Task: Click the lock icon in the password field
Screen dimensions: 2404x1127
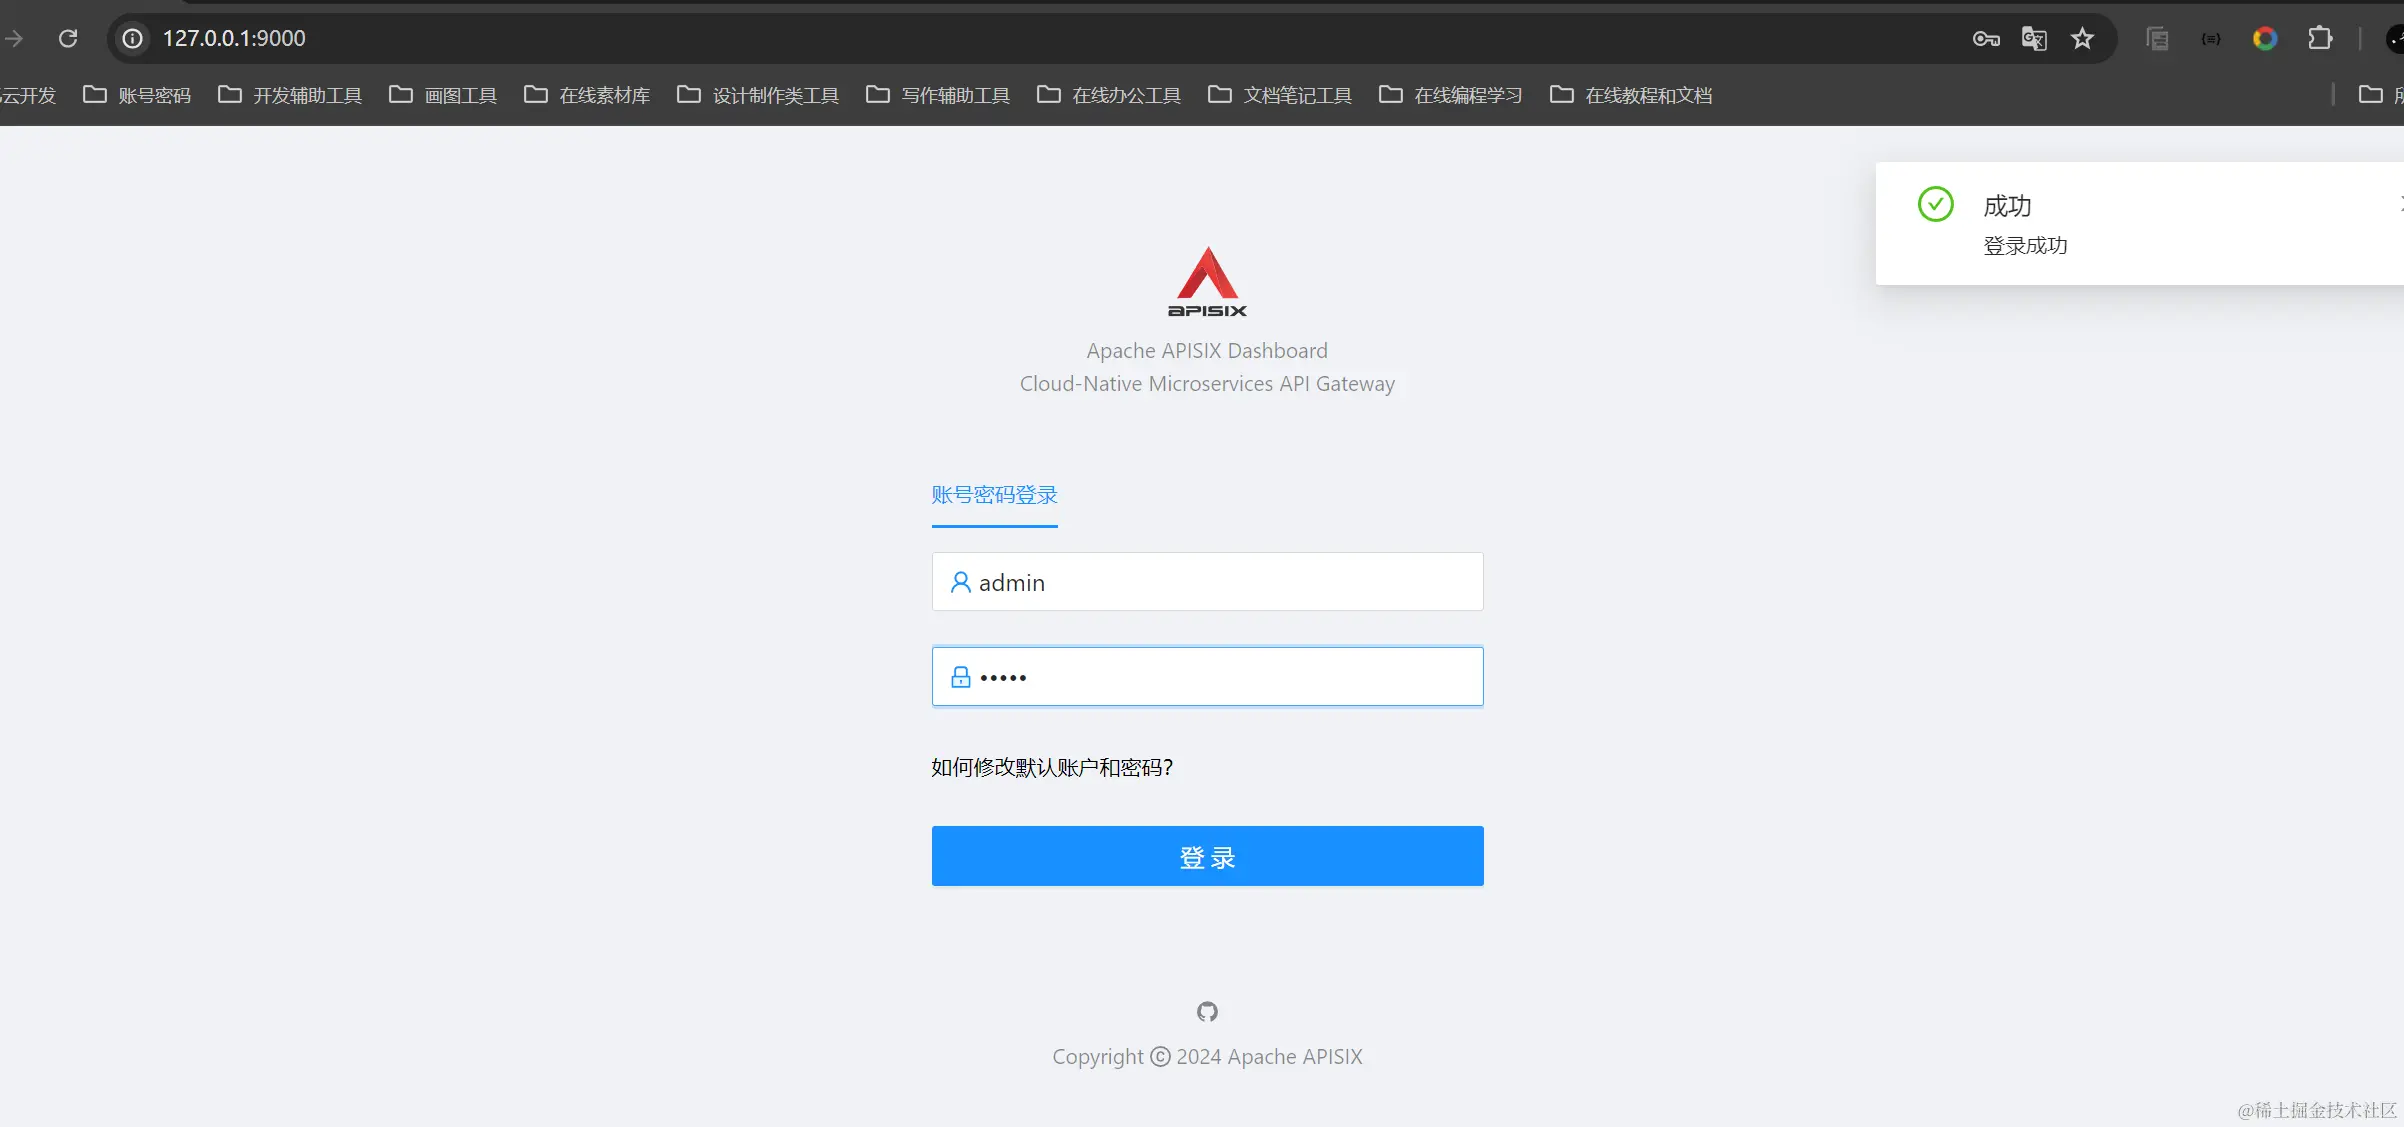Action: pos(960,676)
